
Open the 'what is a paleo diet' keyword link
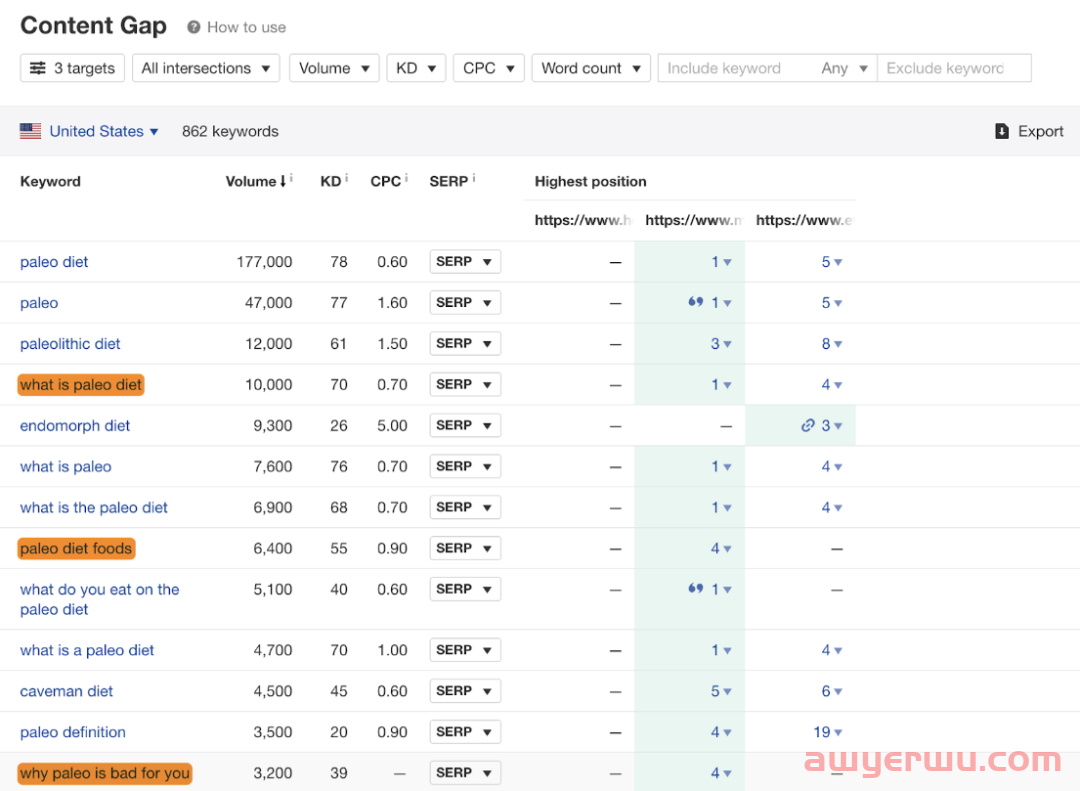pos(87,650)
